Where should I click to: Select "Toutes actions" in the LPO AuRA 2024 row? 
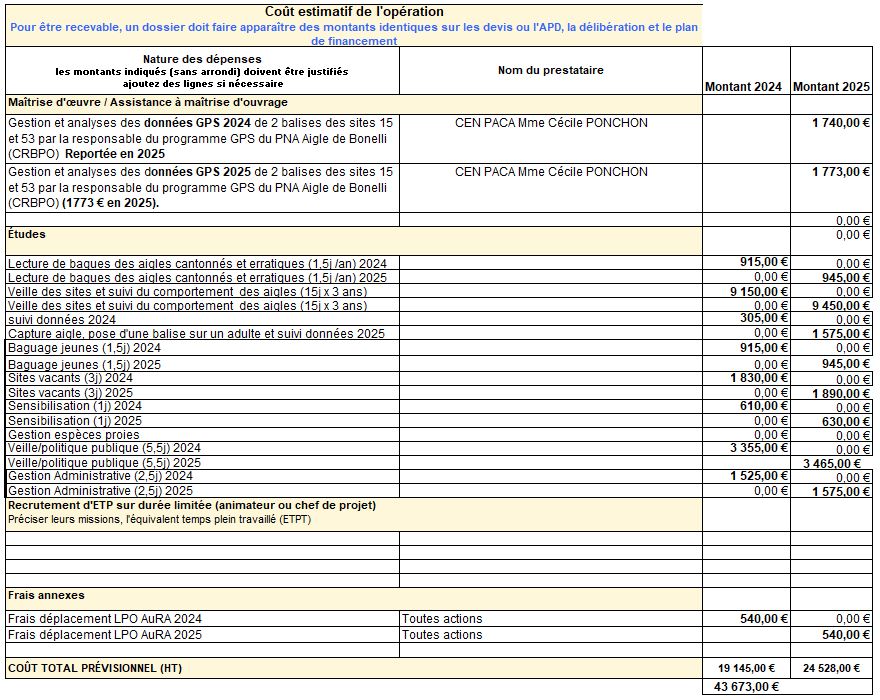tap(442, 619)
